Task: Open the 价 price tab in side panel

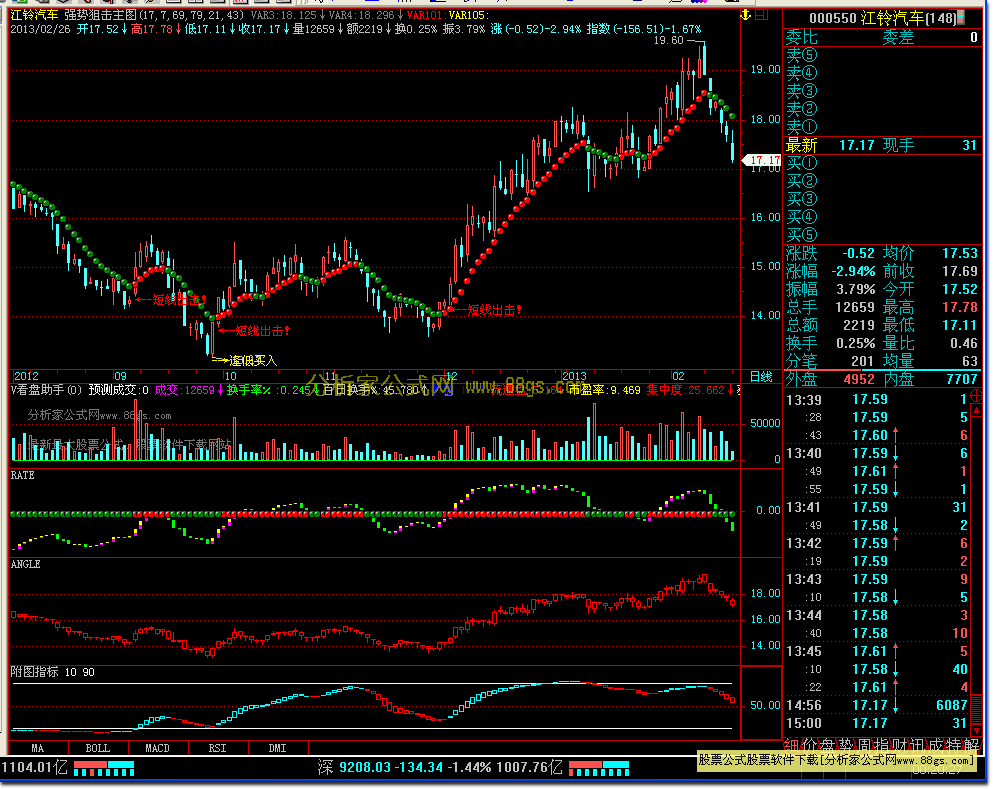Action: tap(810, 745)
